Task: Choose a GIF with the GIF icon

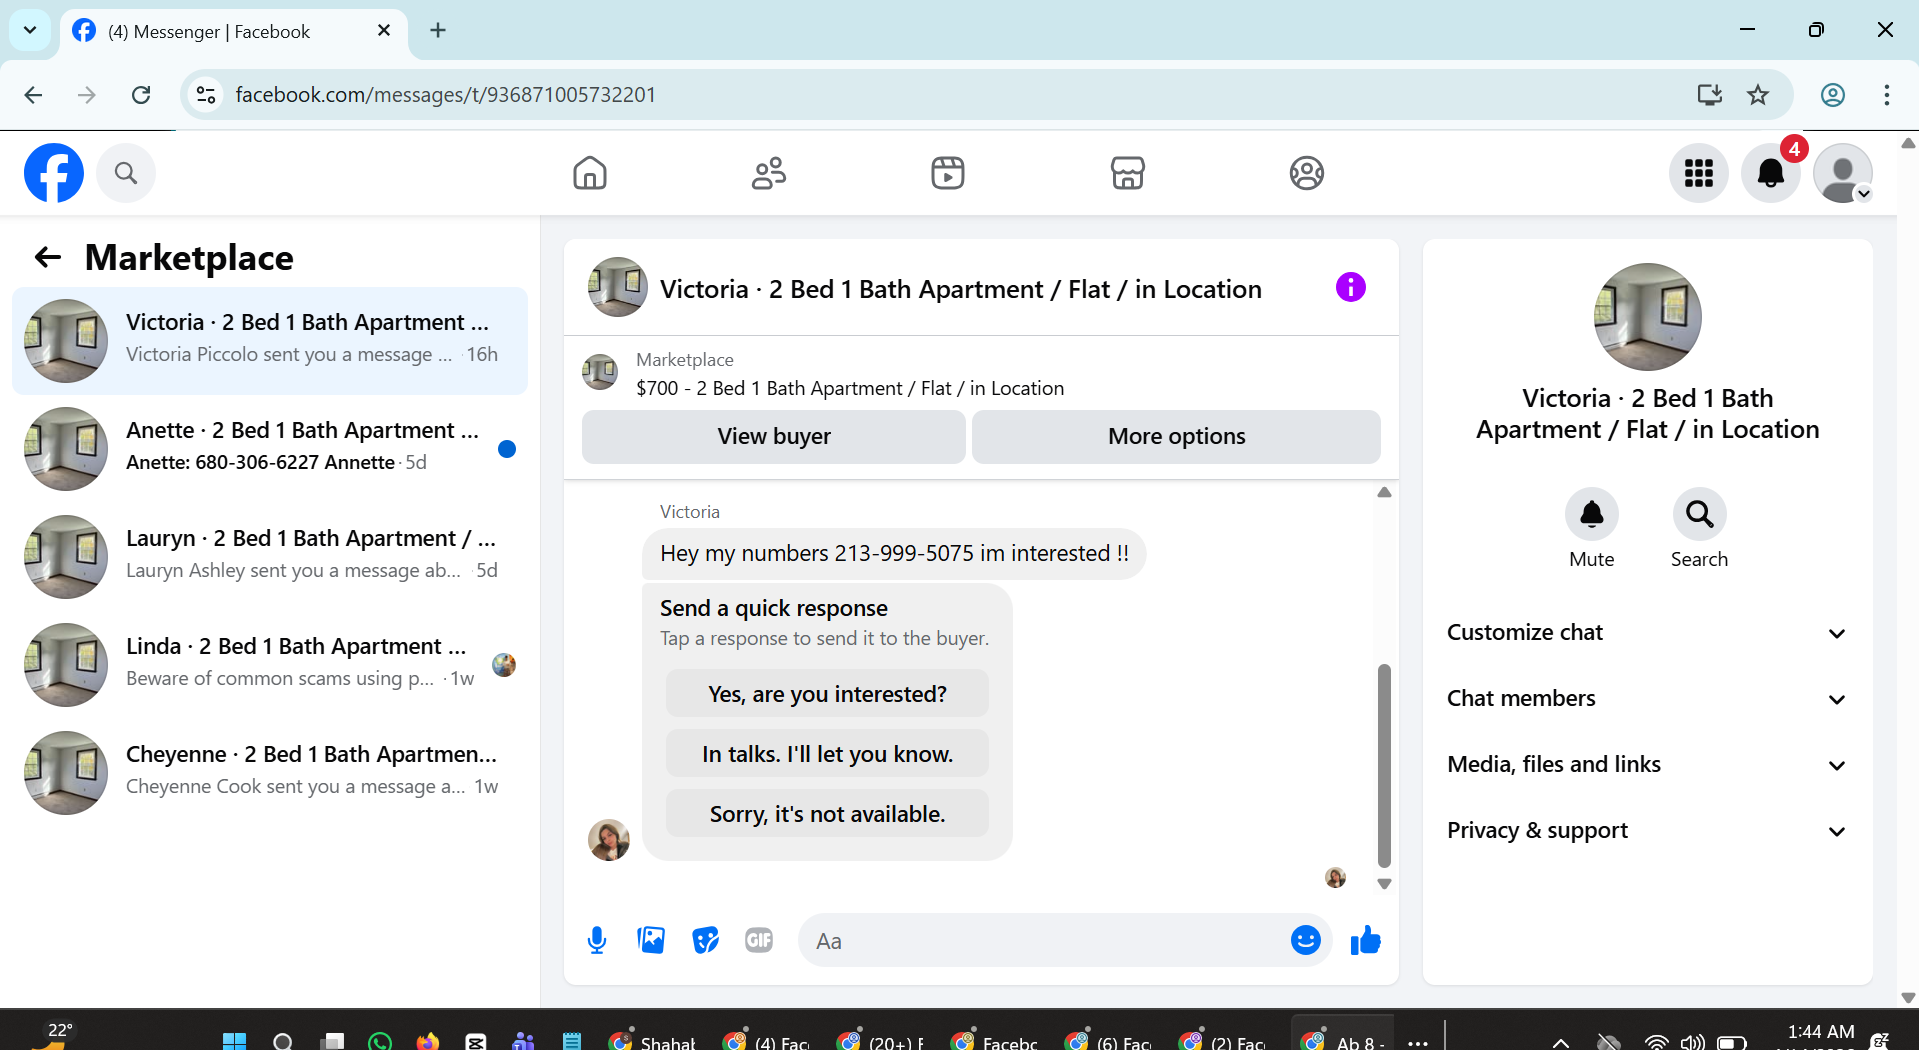Action: click(x=759, y=940)
